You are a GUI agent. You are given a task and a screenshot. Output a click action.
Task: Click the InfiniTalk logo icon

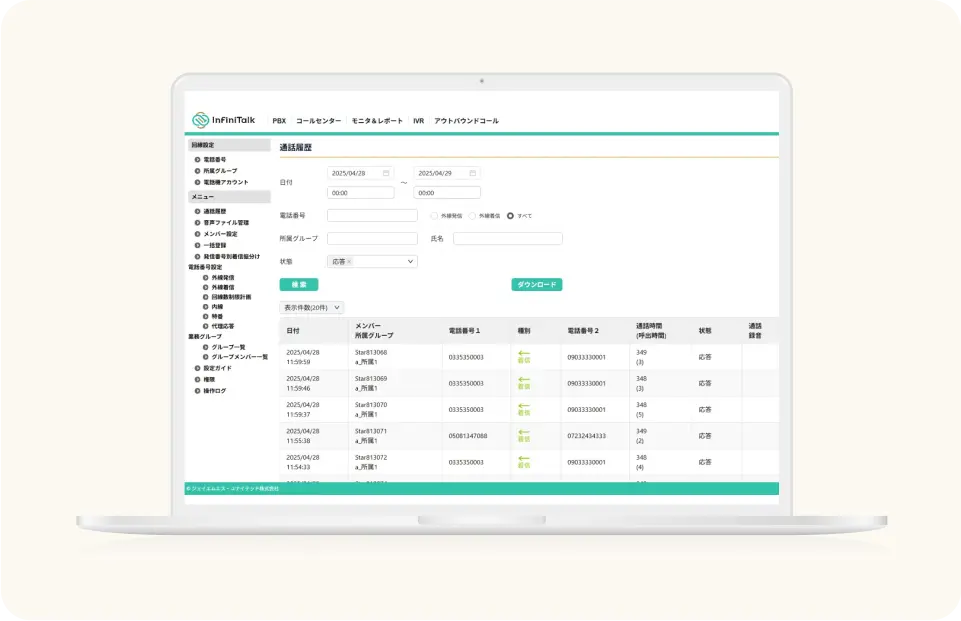(200, 120)
